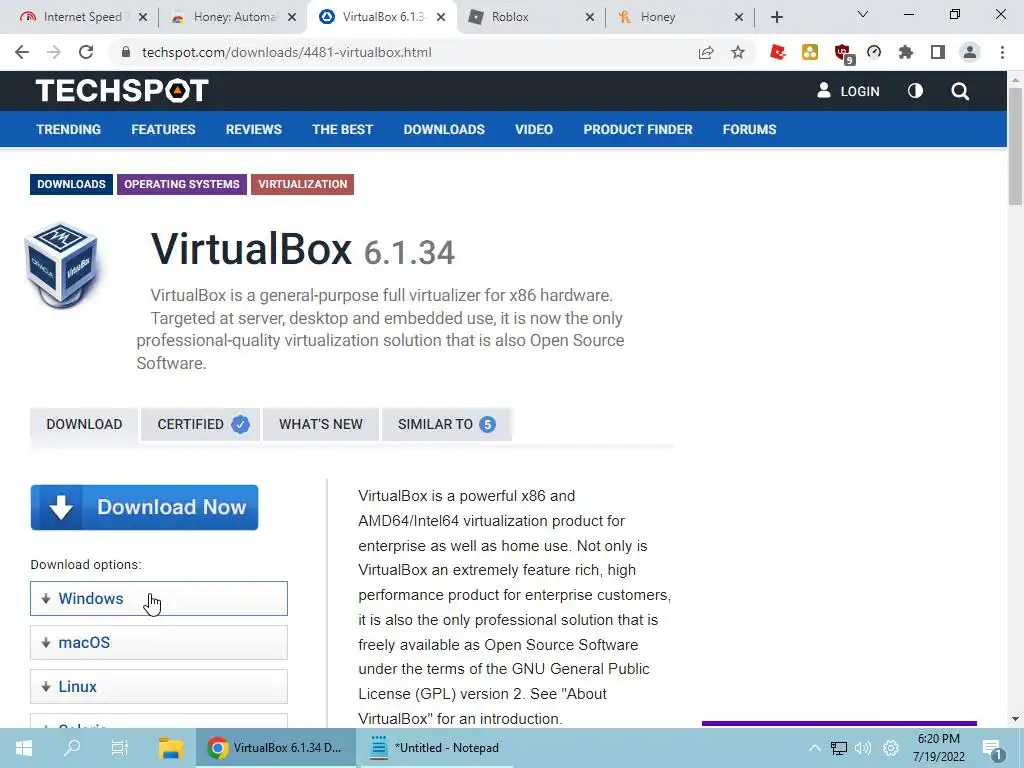Viewport: 1024px width, 768px height.
Task: Bookmark this page with the star icon
Action: (738, 52)
